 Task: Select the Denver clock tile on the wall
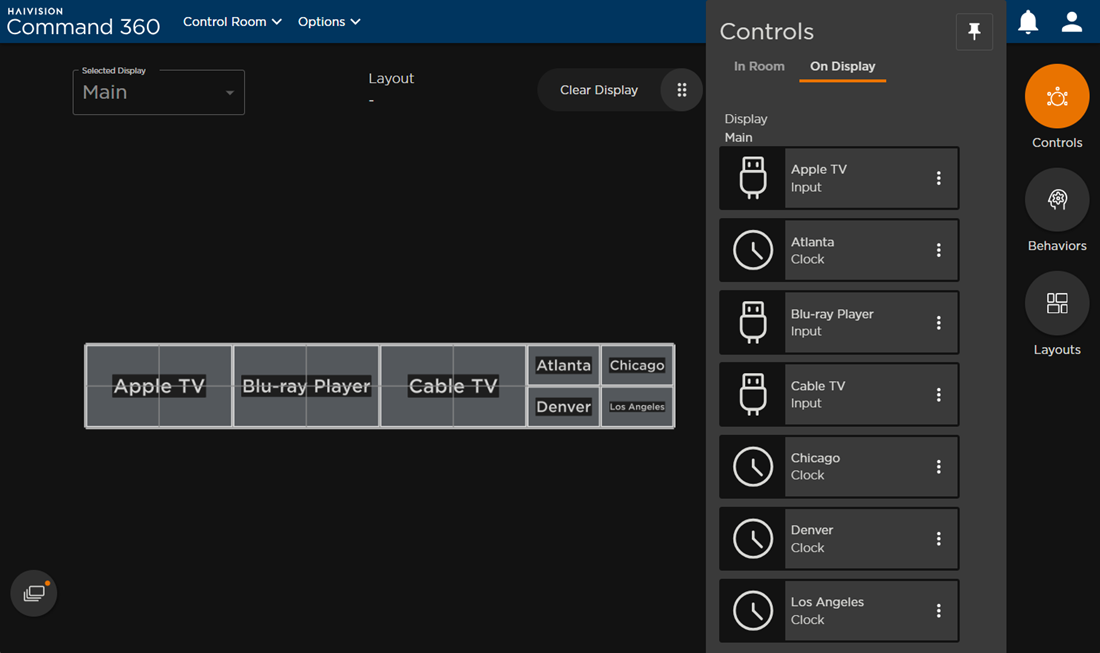click(563, 407)
